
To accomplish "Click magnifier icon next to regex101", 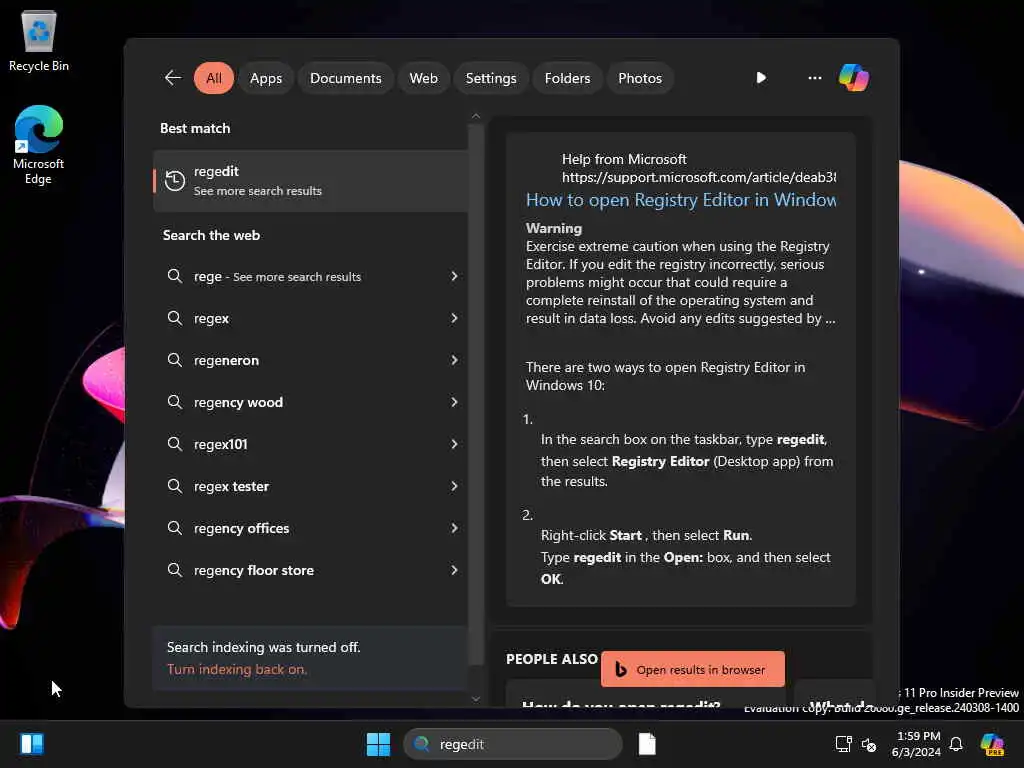I will tap(174, 444).
